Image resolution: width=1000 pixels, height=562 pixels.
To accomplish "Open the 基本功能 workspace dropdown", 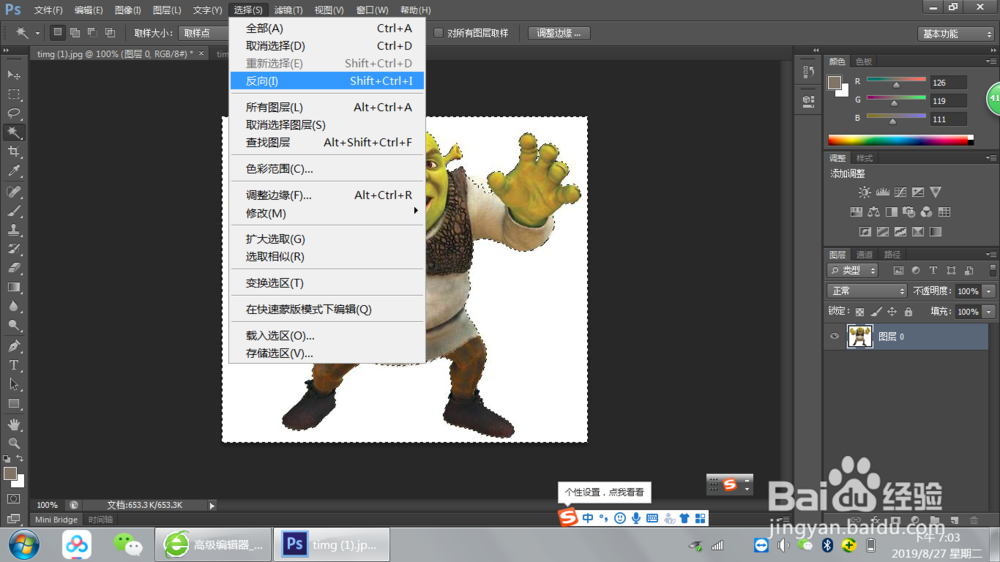I will (956, 34).
